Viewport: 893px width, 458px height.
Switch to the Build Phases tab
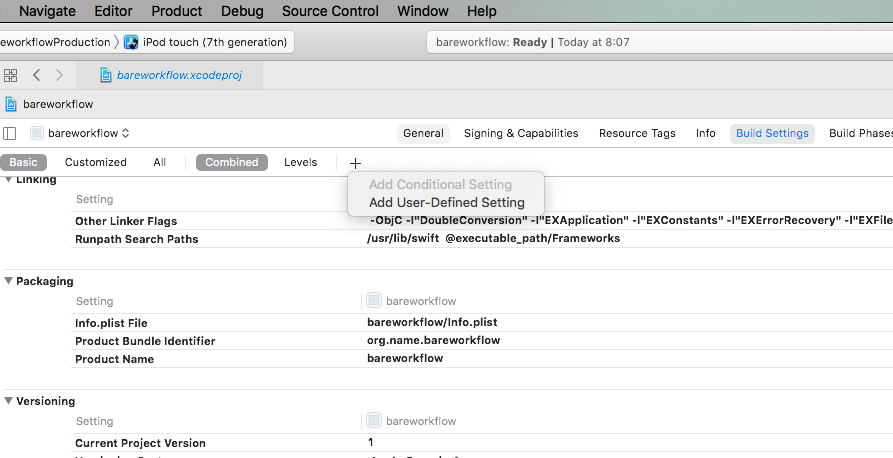[x=861, y=133]
